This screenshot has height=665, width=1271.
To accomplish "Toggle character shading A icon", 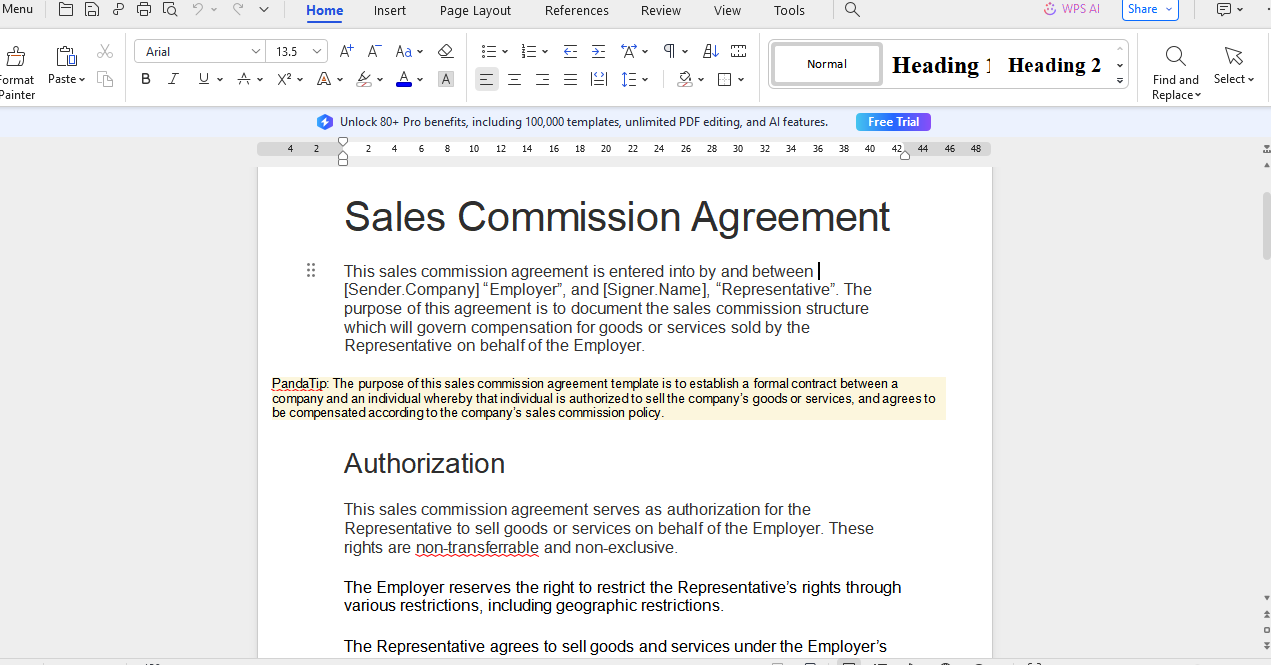I will coord(446,79).
